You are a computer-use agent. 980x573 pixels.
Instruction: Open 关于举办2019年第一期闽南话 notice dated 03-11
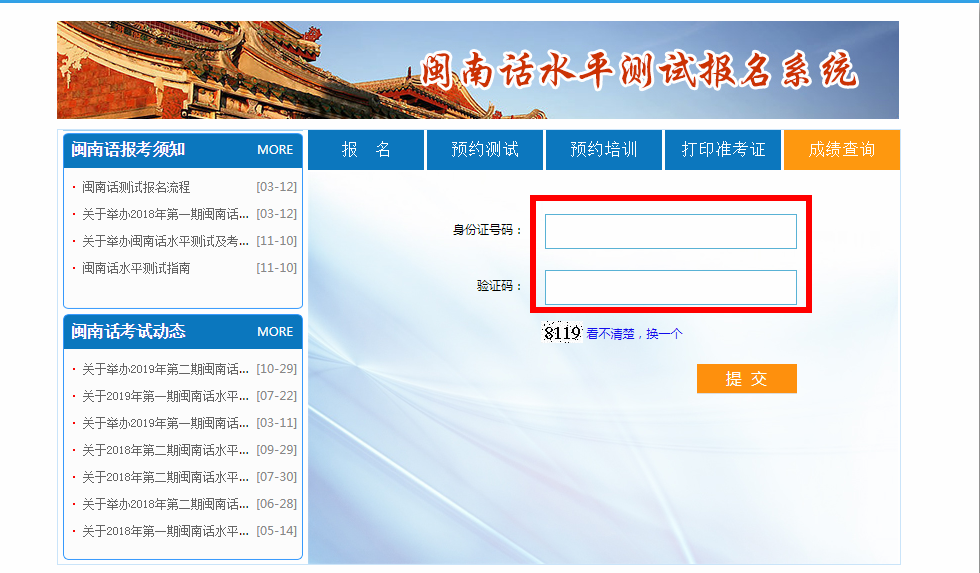click(x=166, y=423)
